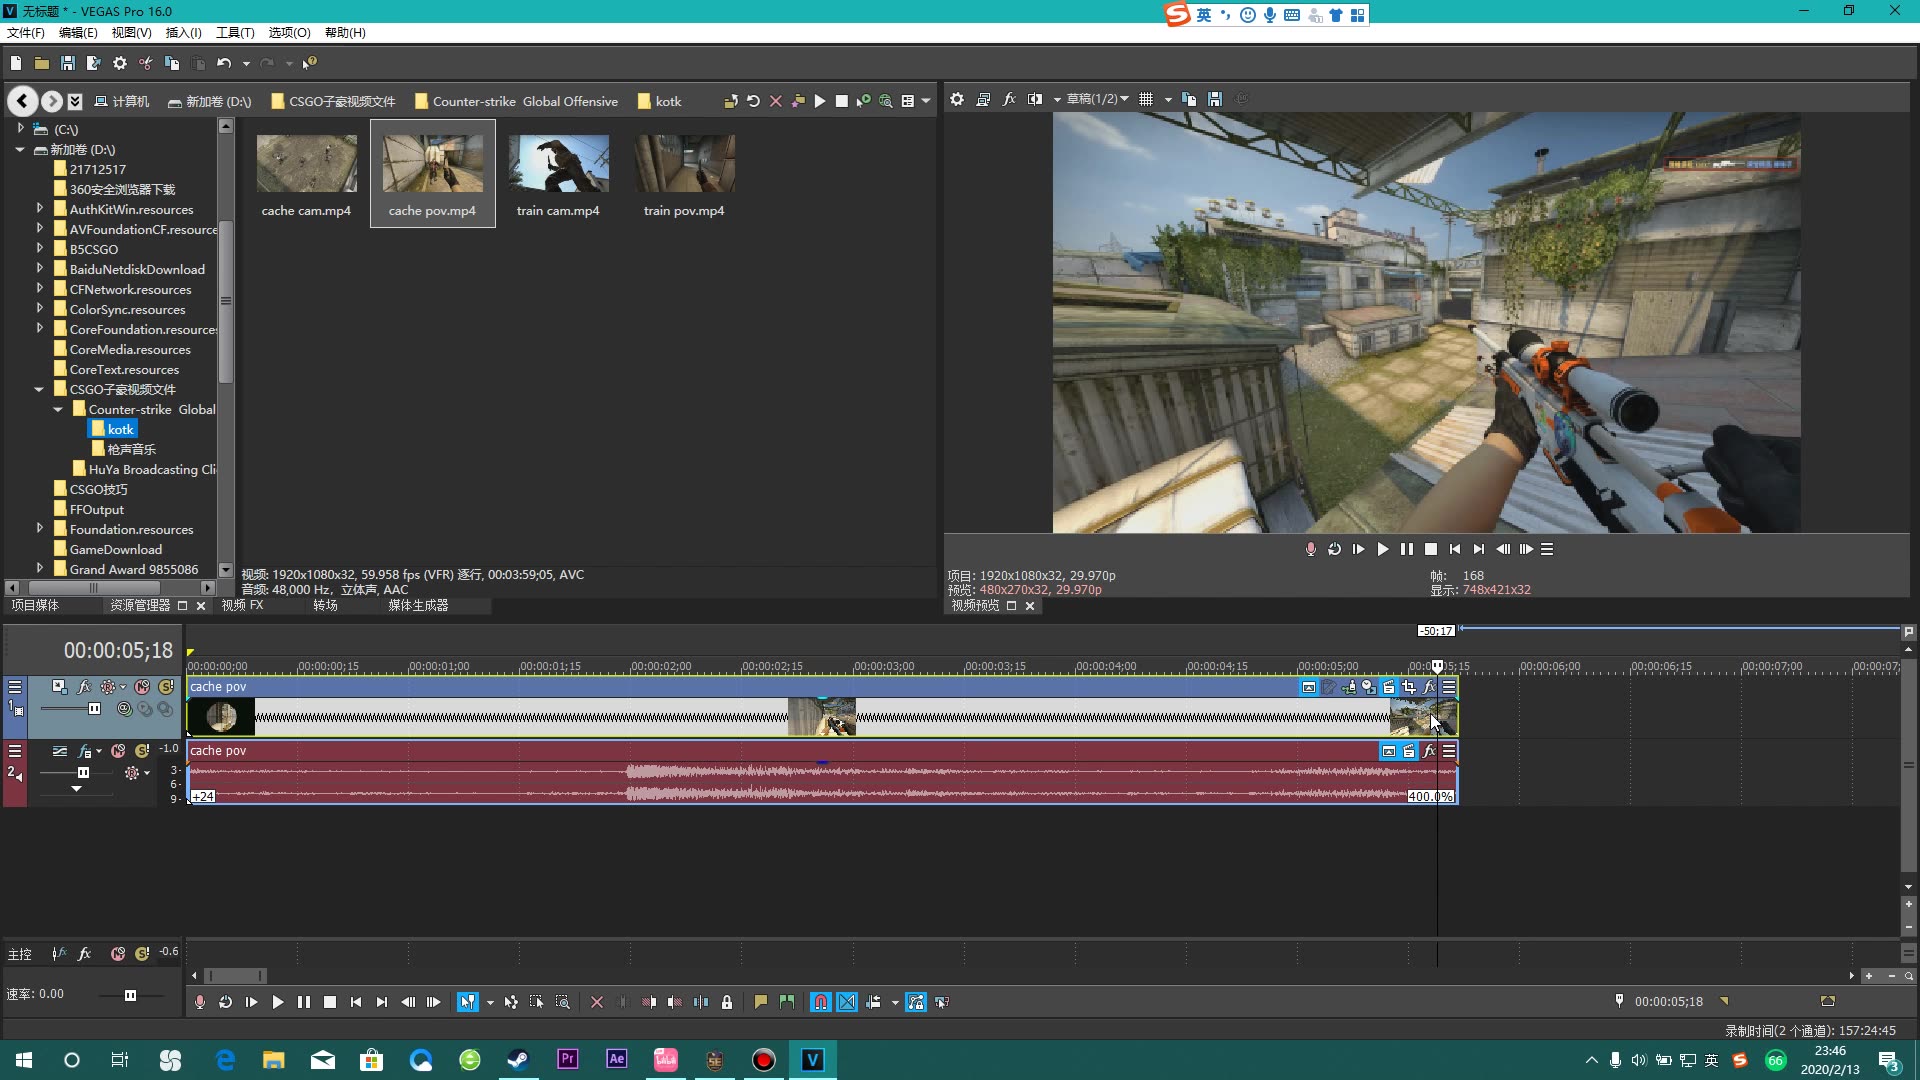Go back in explorer navigation
The image size is (1920, 1080).
23,101
